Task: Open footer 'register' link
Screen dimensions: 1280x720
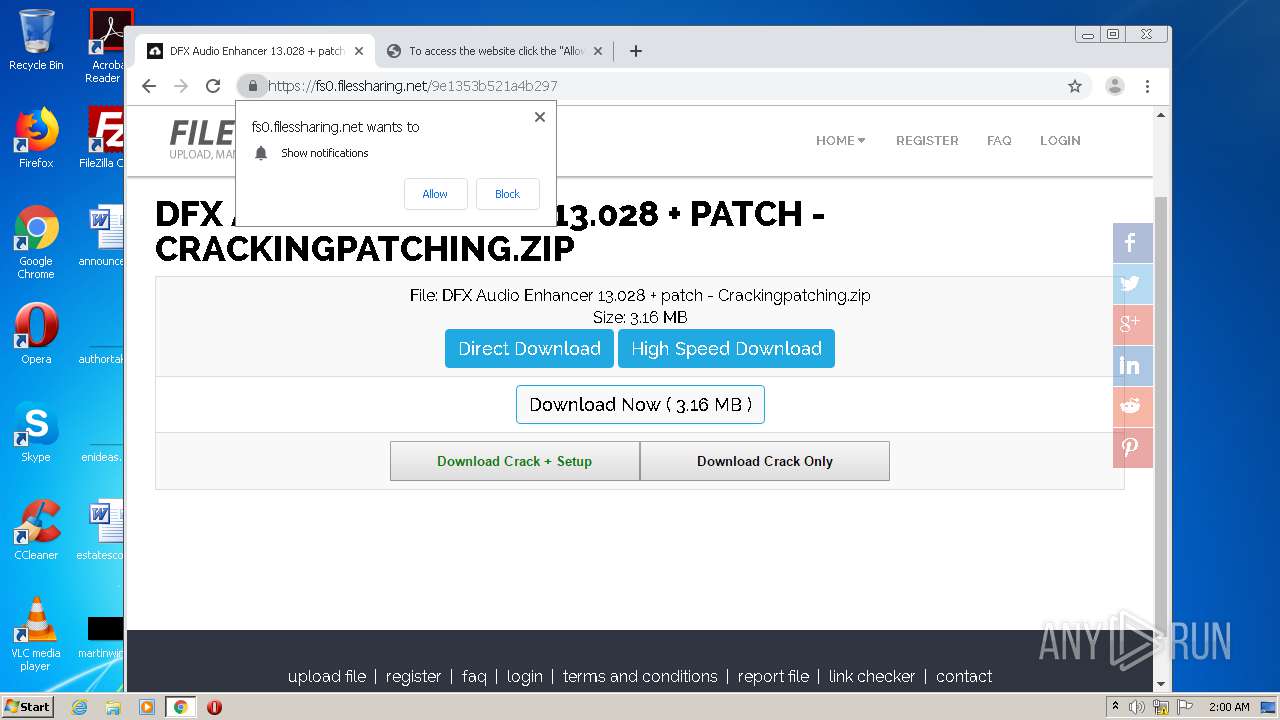Action: point(413,677)
